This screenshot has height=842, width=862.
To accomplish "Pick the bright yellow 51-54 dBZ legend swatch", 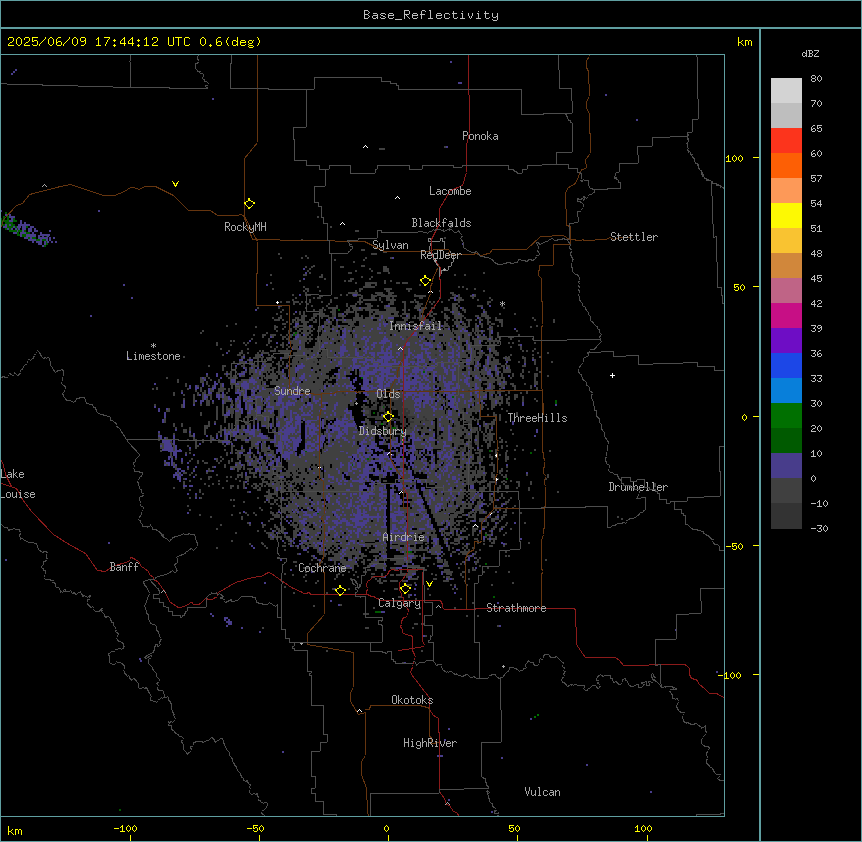I will (x=786, y=215).
